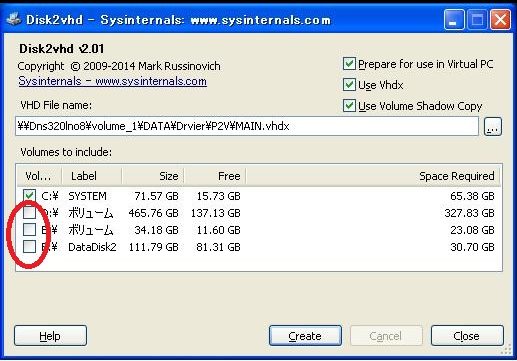Click the 111.79 GB size value
The height and width of the screenshot is (361, 517).
pyautogui.click(x=154, y=247)
